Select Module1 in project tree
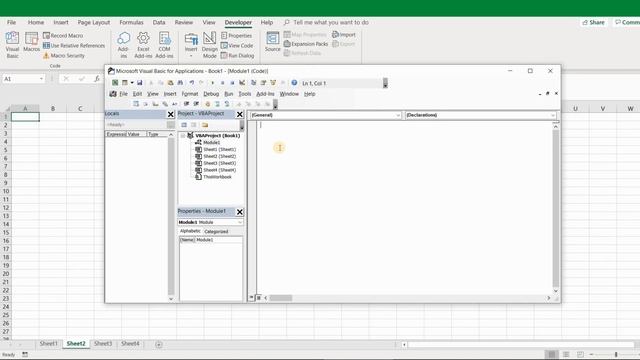The image size is (640, 360). (x=211, y=142)
